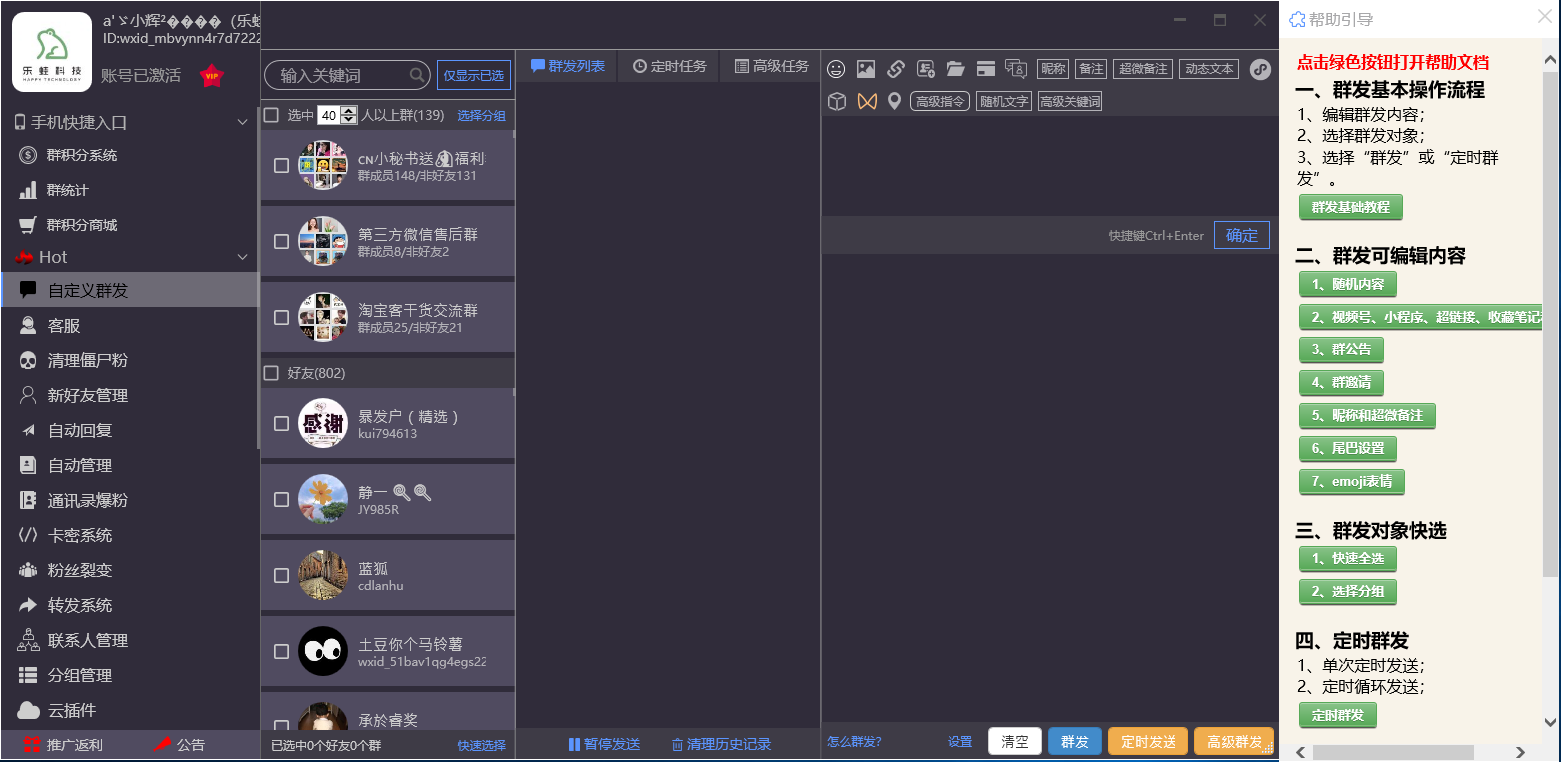
Task: Click the contact card icon
Action: (x=926, y=69)
